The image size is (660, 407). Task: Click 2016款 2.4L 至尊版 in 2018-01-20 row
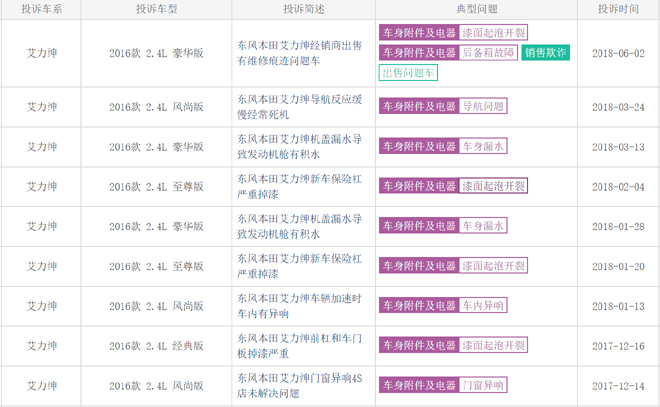coord(156,266)
